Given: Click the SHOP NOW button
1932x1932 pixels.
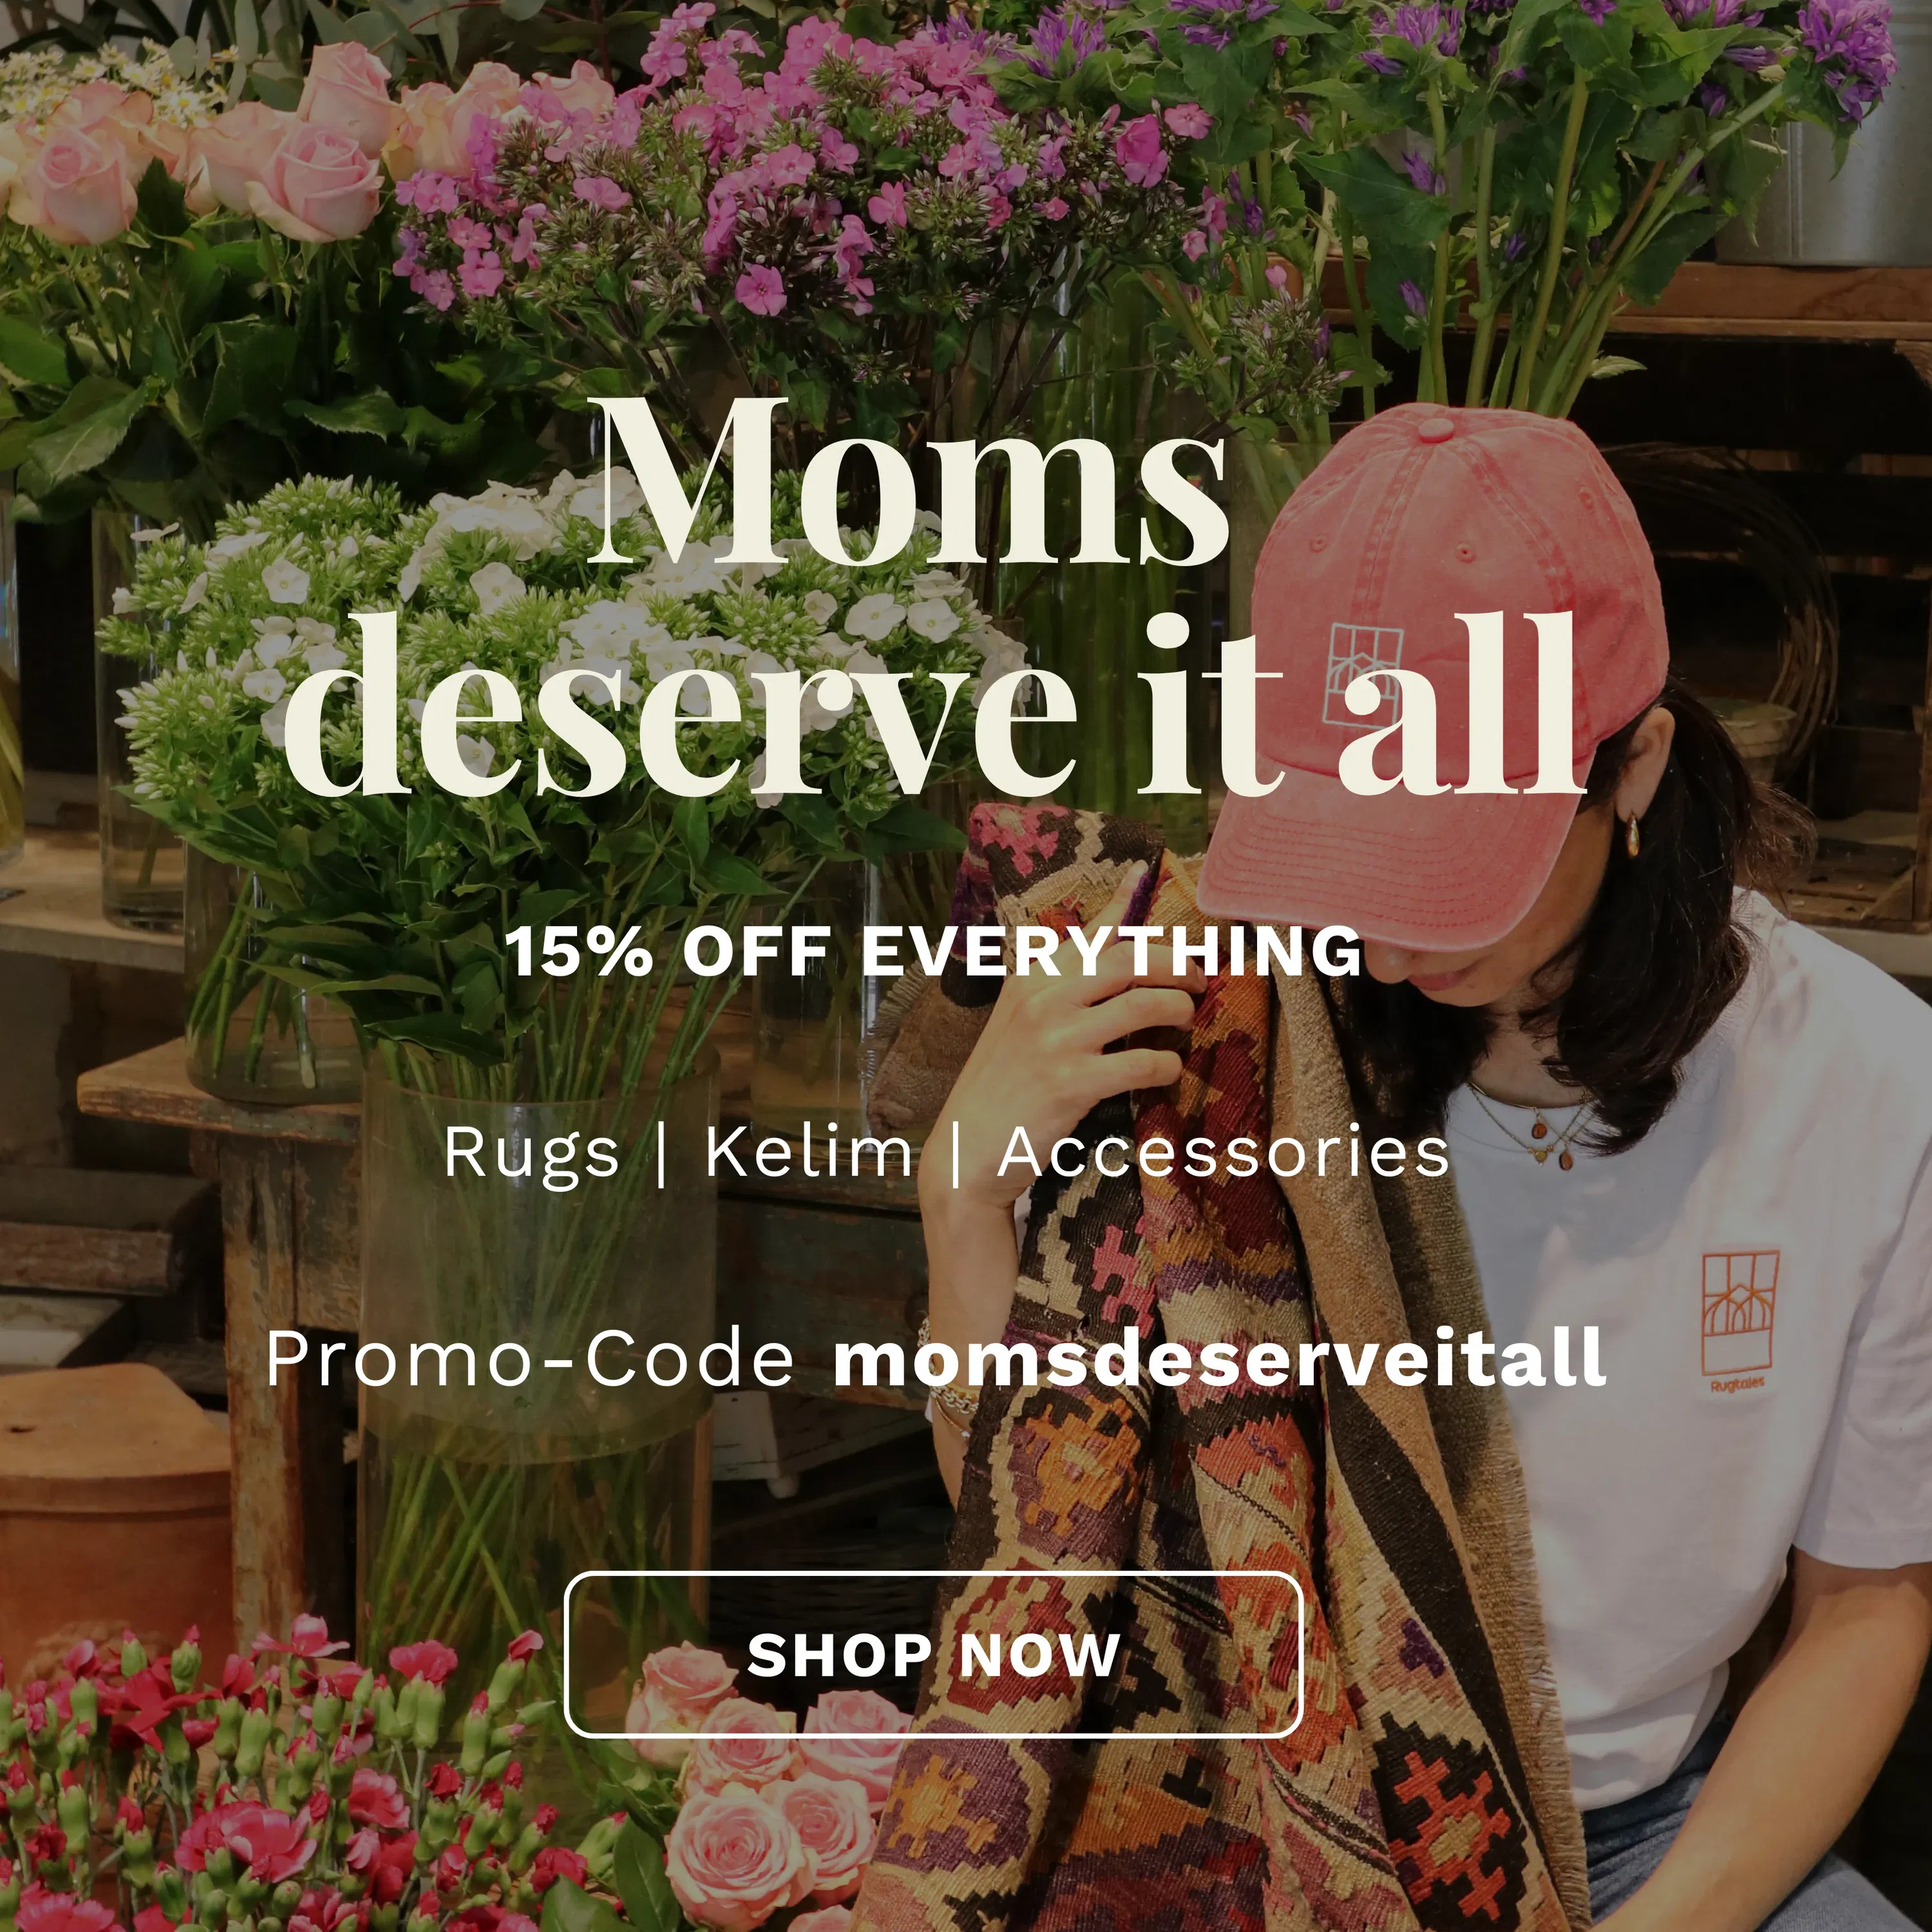Looking at the screenshot, I should click(x=933, y=1654).
